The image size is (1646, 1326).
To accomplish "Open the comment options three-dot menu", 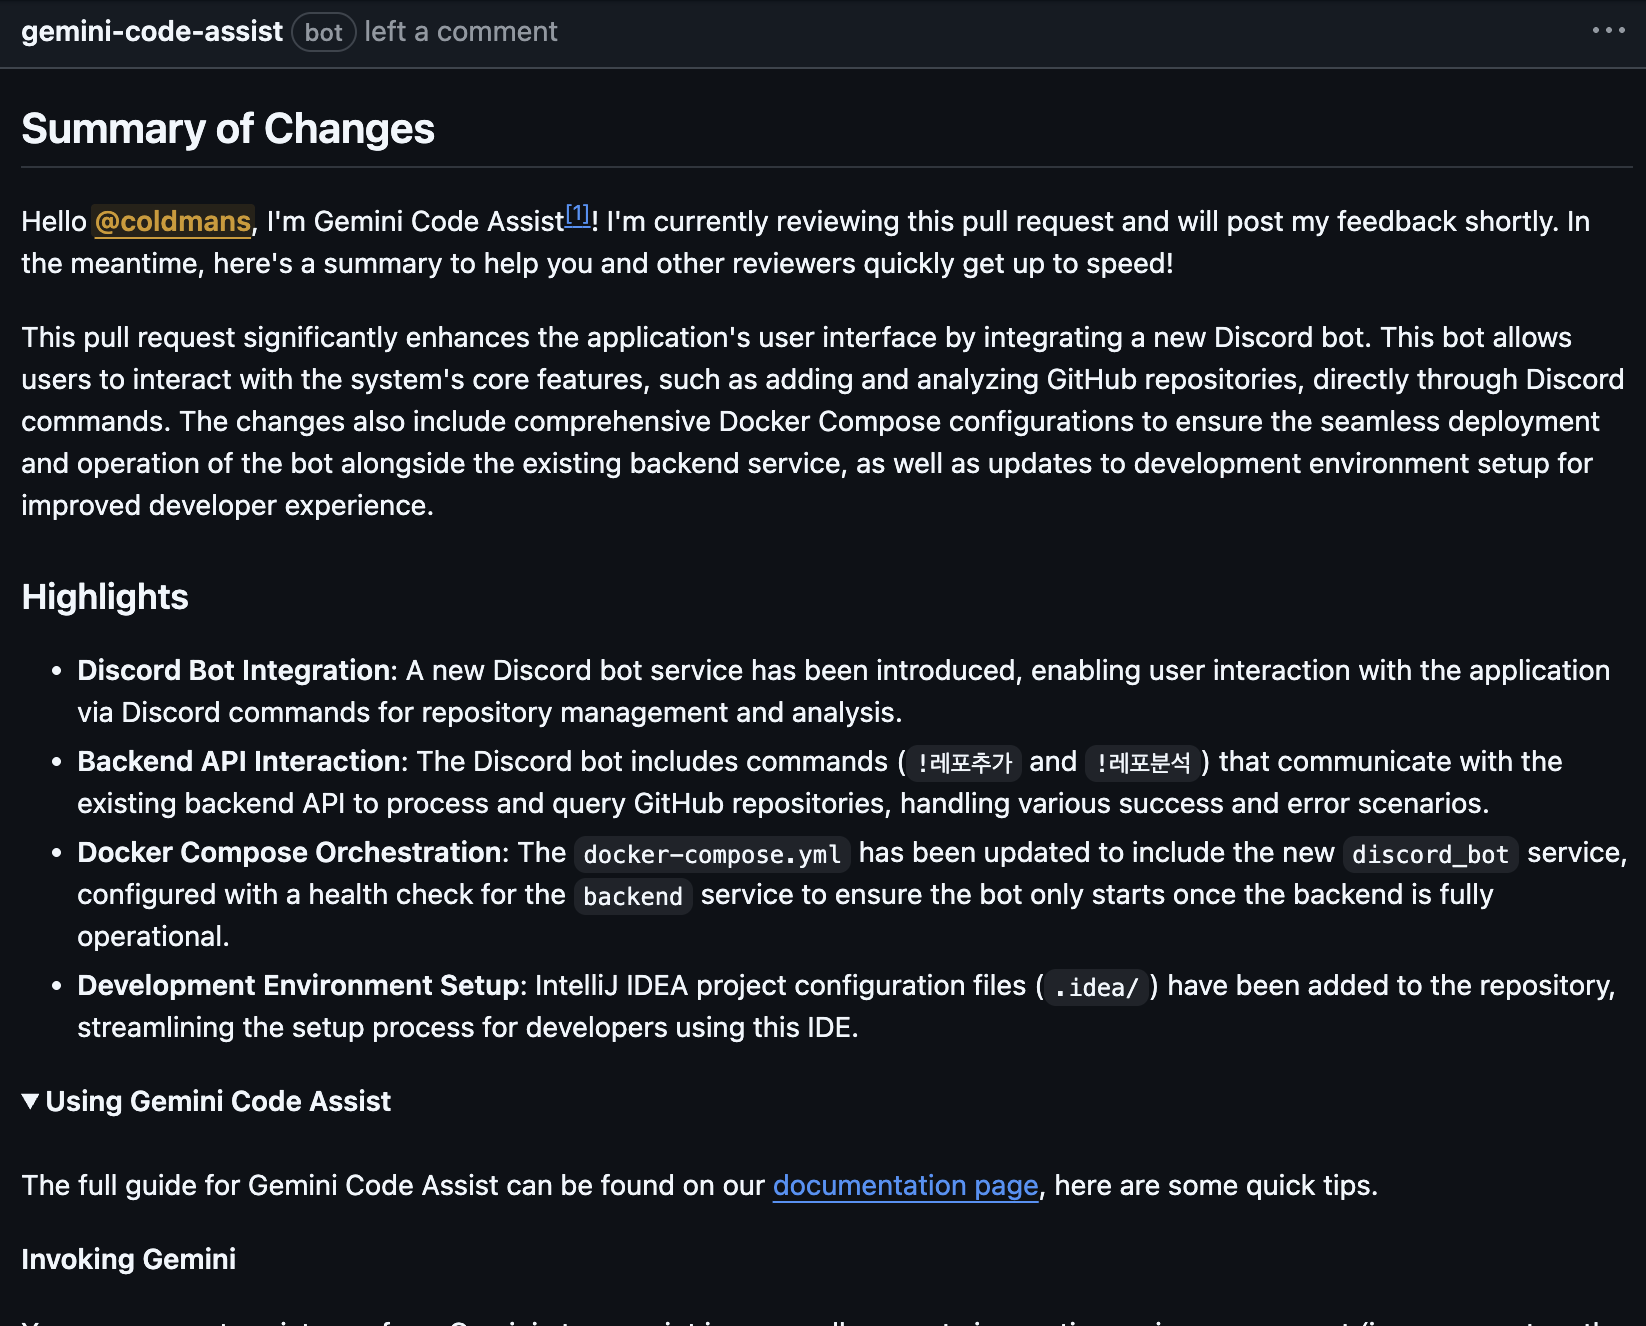I will 1608,31.
